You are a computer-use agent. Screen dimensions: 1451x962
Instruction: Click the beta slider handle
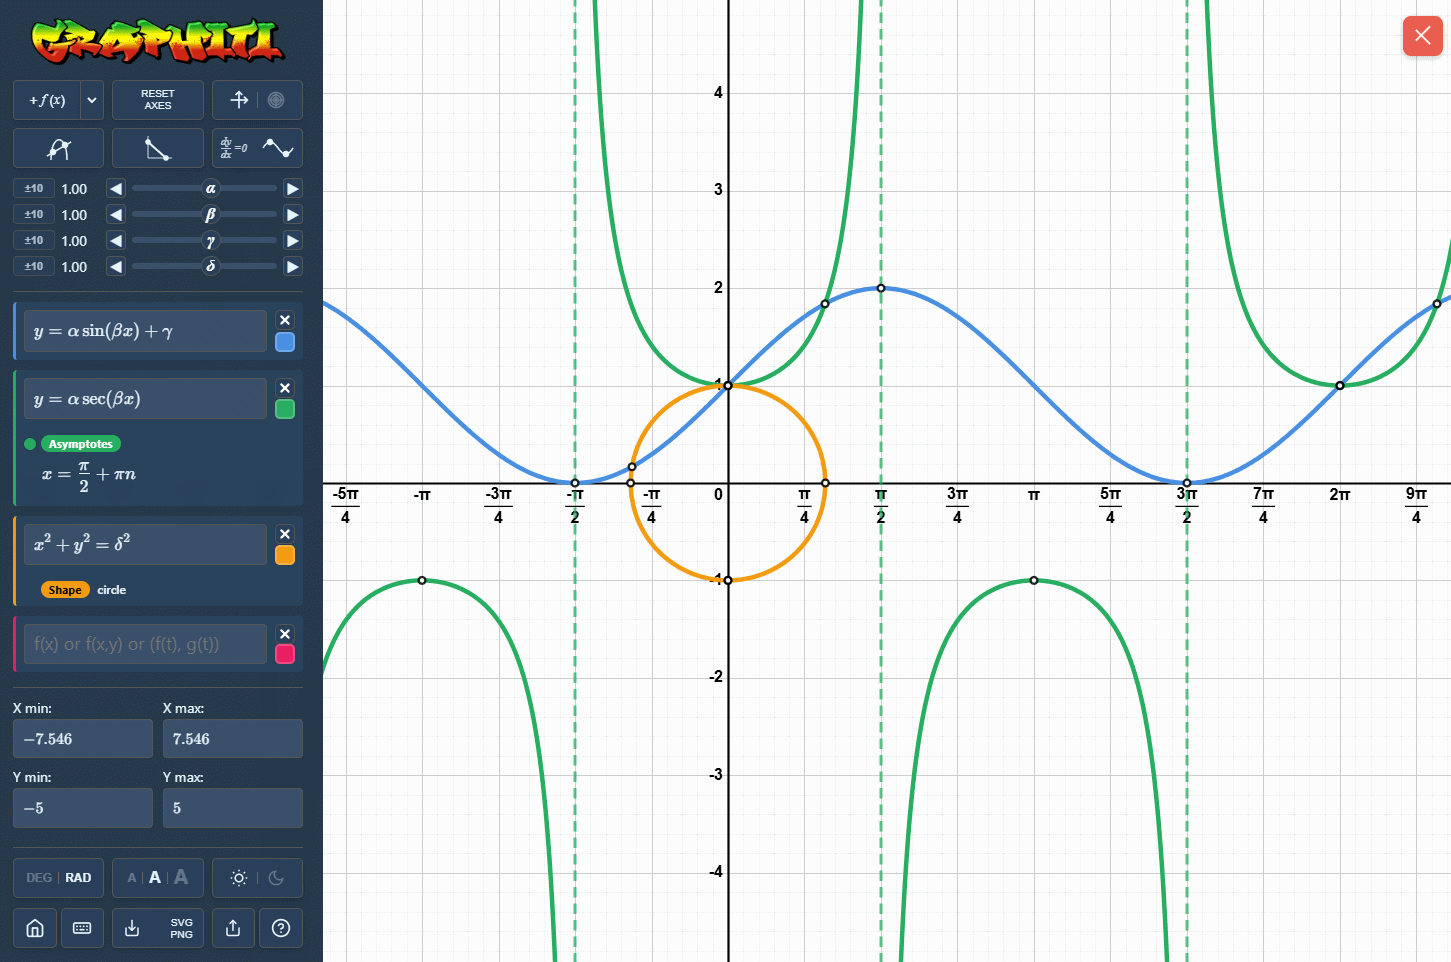click(x=211, y=214)
